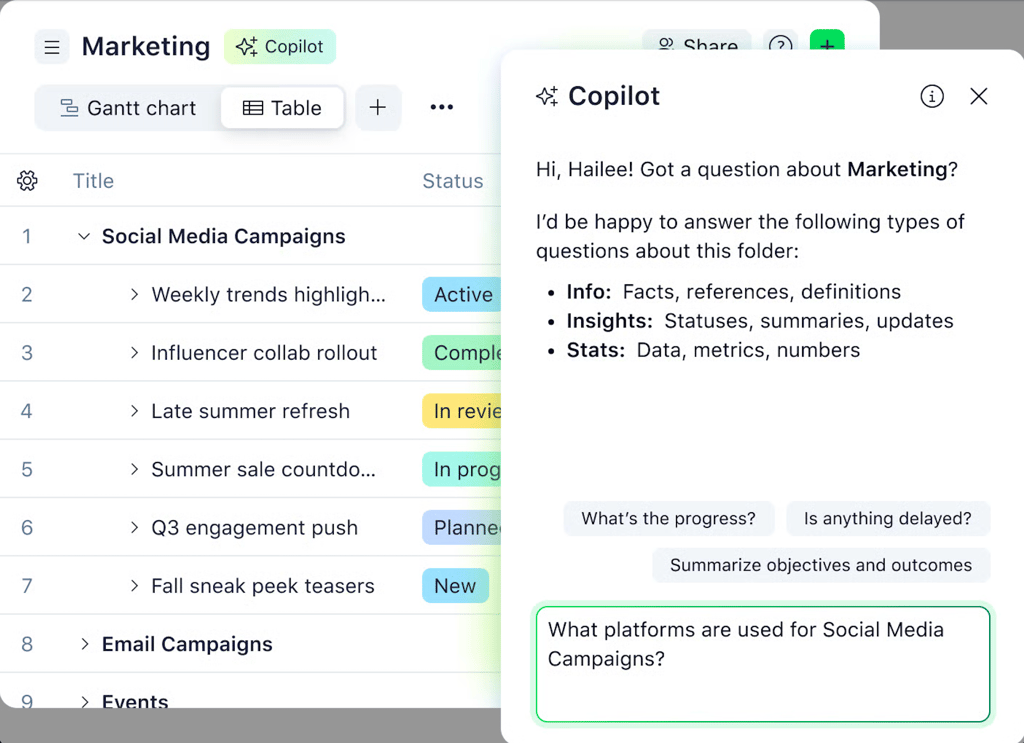Click the Copilot badge next to Marketing
This screenshot has height=743, width=1024.
coord(280,47)
